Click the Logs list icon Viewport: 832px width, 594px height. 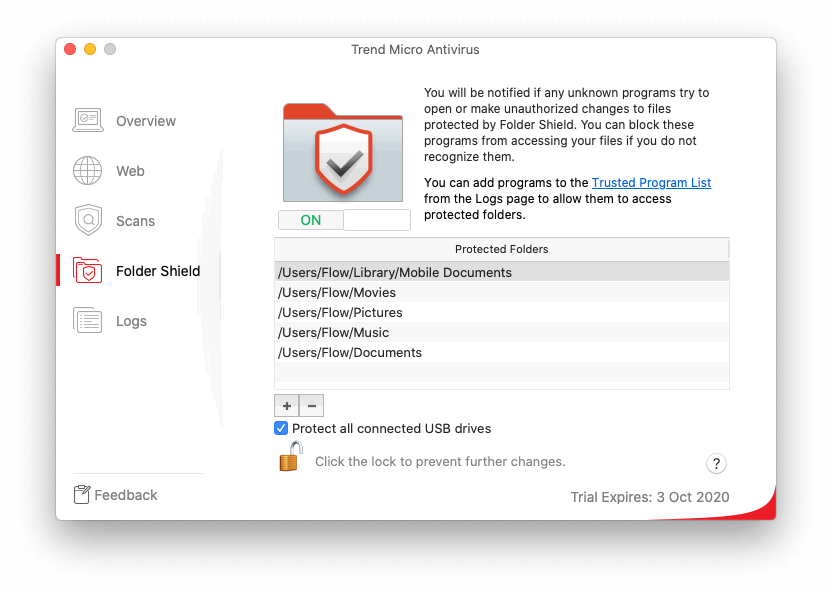coord(88,321)
